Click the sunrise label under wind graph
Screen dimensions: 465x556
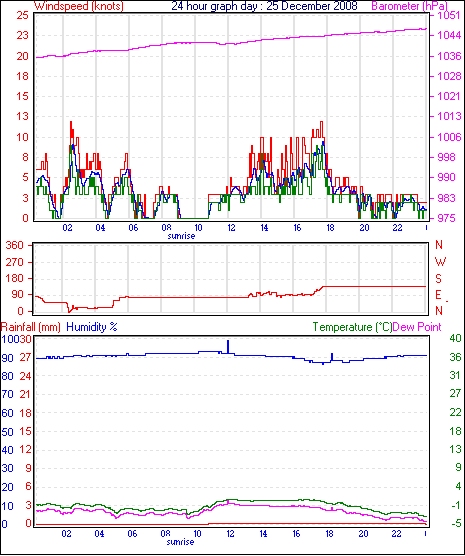pyautogui.click(x=181, y=236)
